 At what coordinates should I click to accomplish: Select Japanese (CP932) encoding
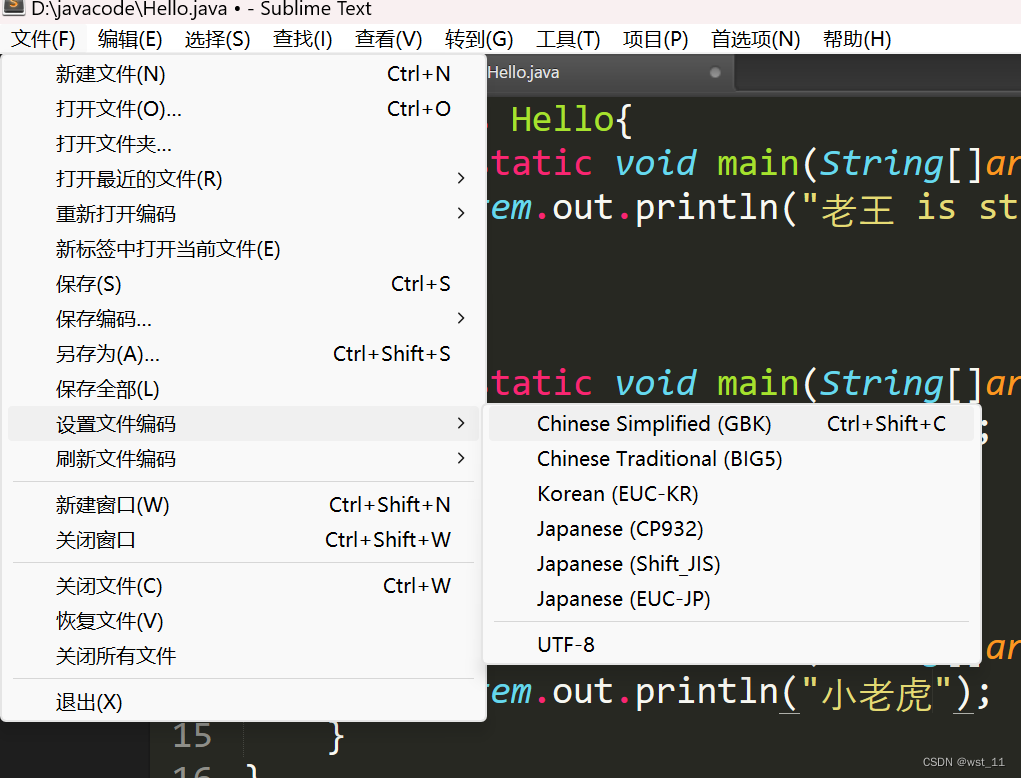tap(731, 529)
